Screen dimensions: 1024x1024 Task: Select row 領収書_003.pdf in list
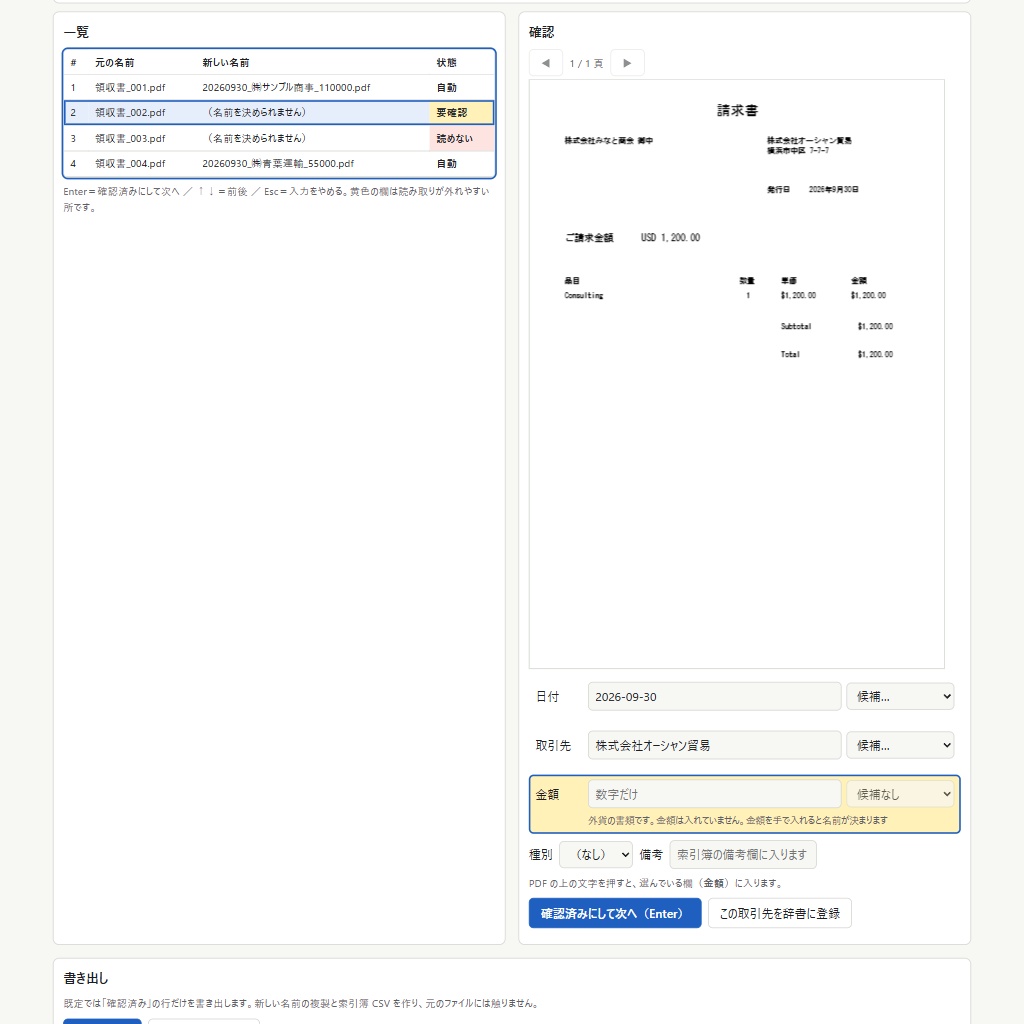[280, 138]
